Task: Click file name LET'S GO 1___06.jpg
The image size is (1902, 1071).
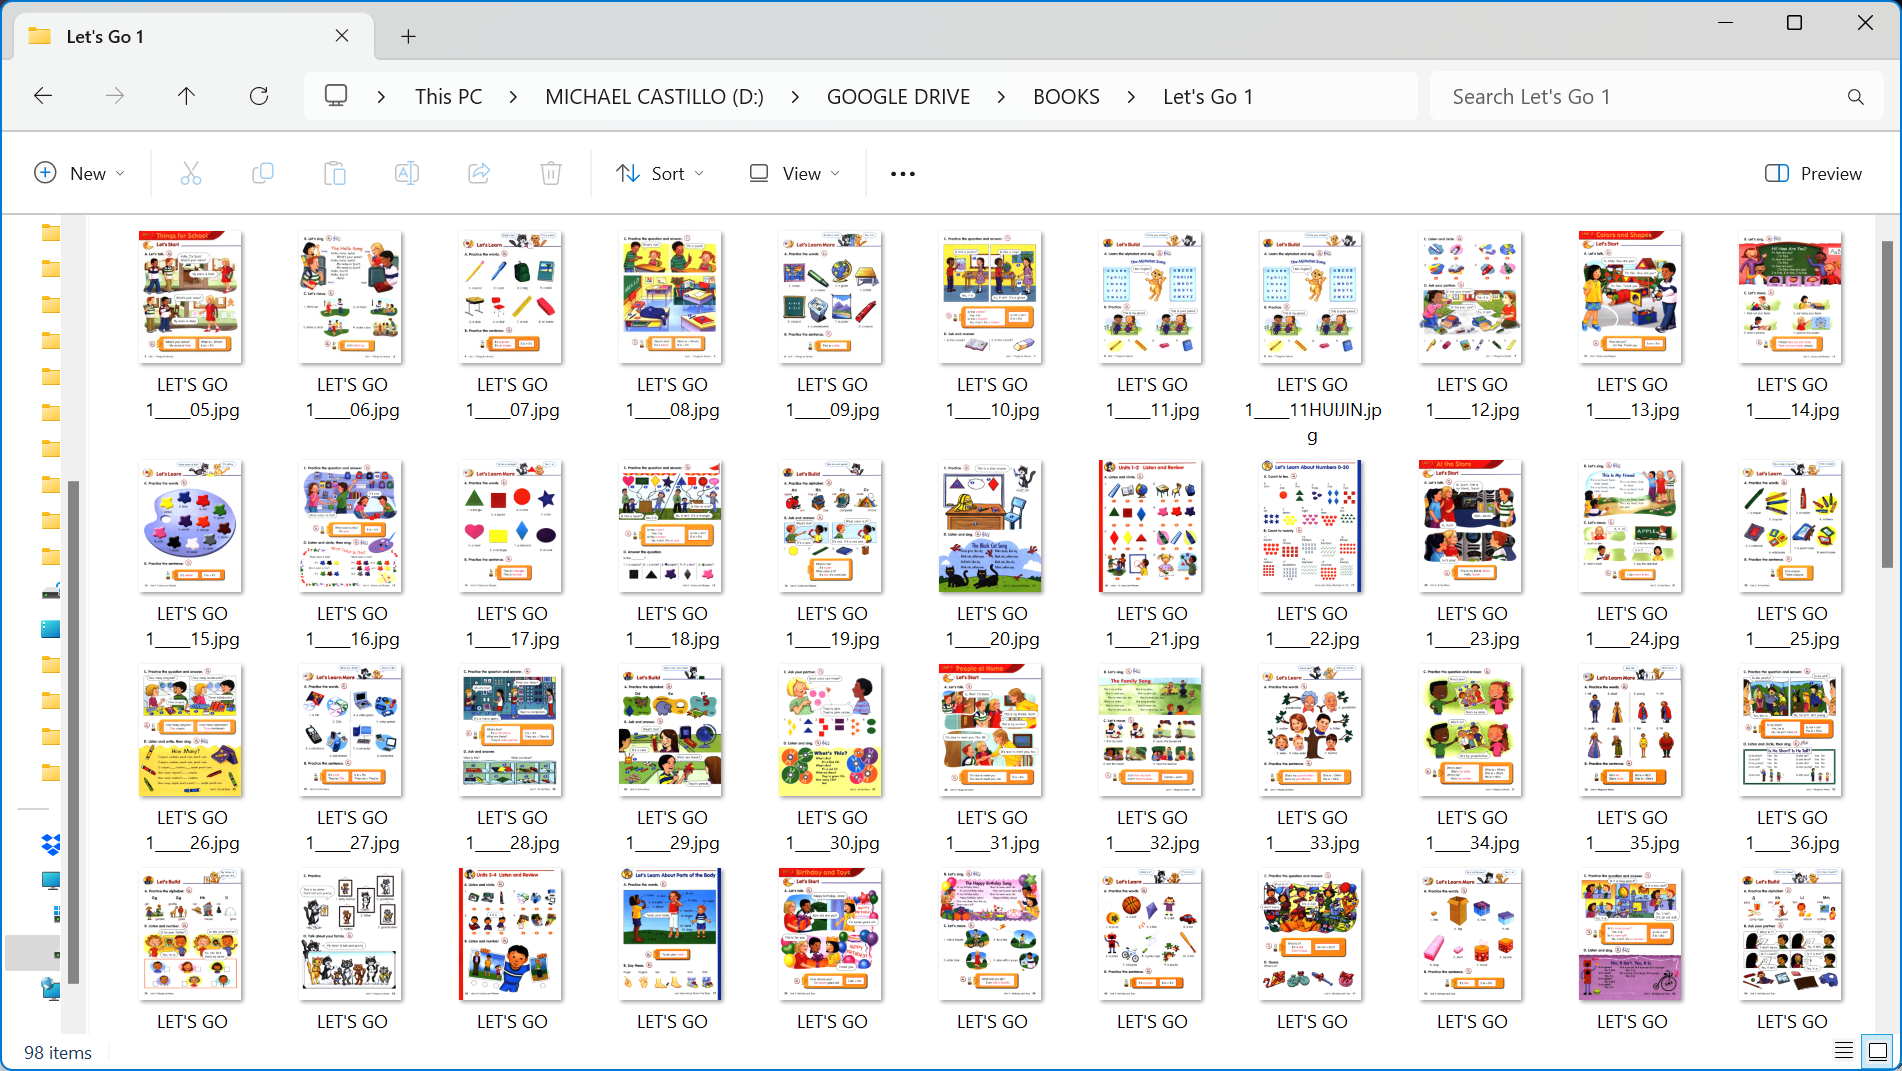Action: click(x=352, y=397)
